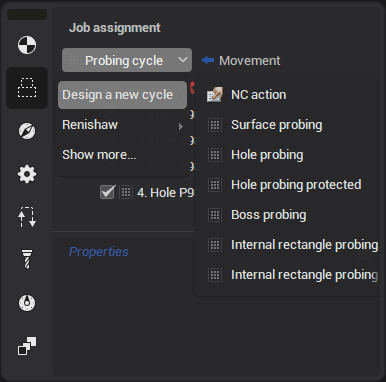
Task: Select the Renishaw menu entry
Action: pyautogui.click(x=122, y=125)
